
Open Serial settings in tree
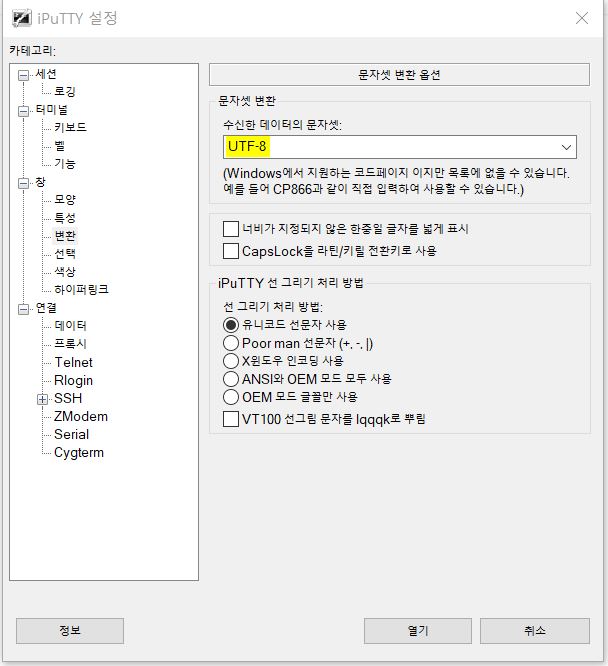(71, 435)
